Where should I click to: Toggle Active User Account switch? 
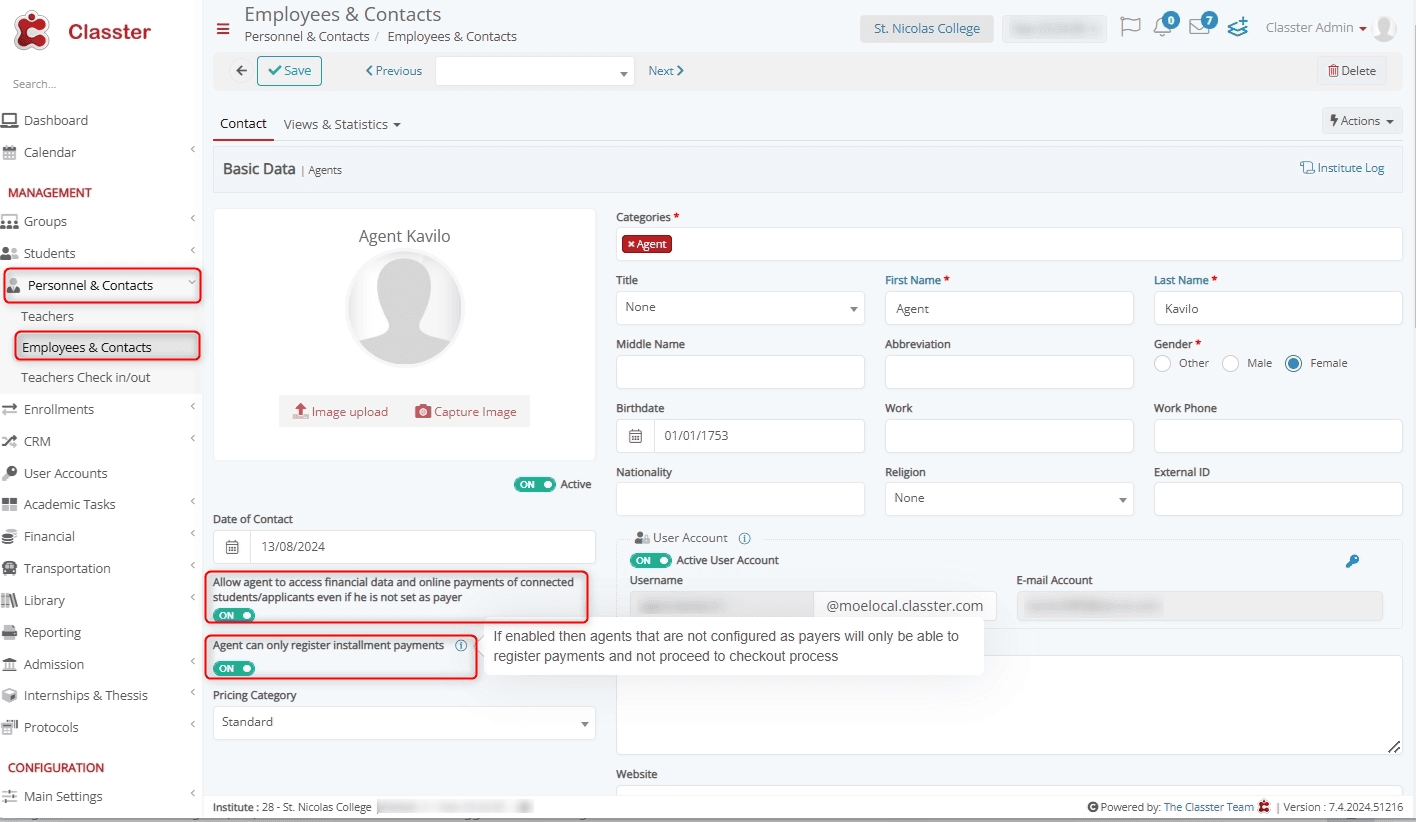650,561
